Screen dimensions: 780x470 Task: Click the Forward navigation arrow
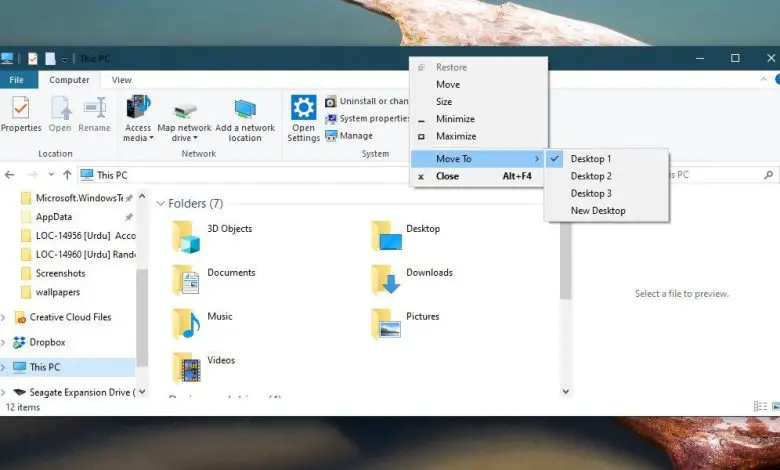[x=33, y=175]
